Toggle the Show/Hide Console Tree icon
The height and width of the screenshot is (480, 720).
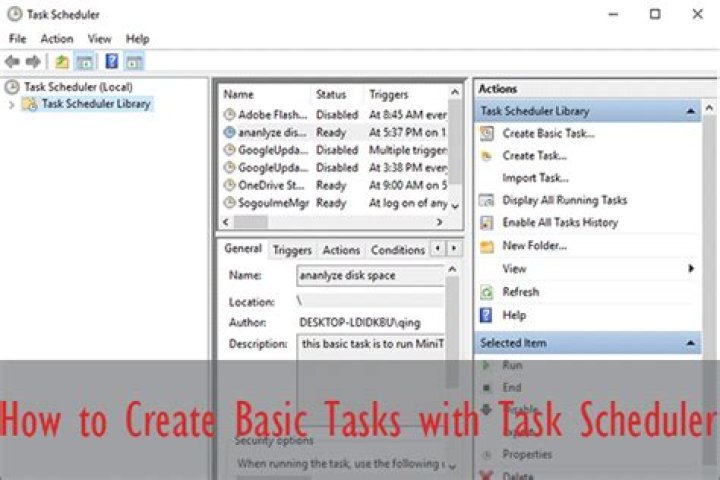point(84,62)
